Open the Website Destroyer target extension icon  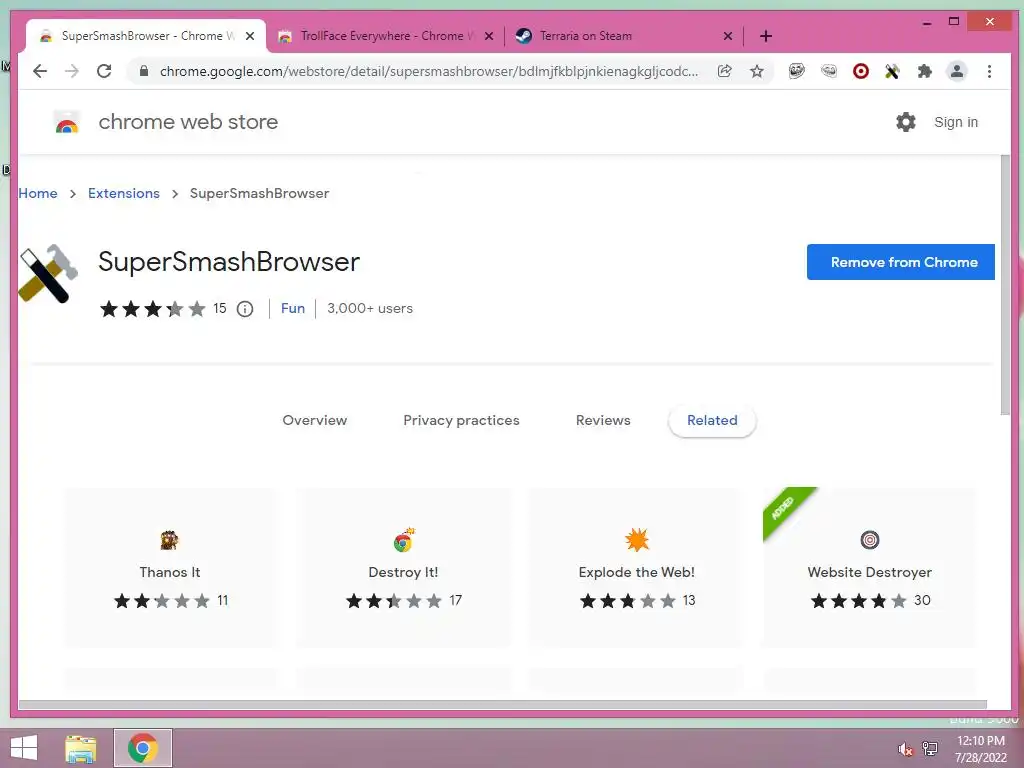pos(861,71)
